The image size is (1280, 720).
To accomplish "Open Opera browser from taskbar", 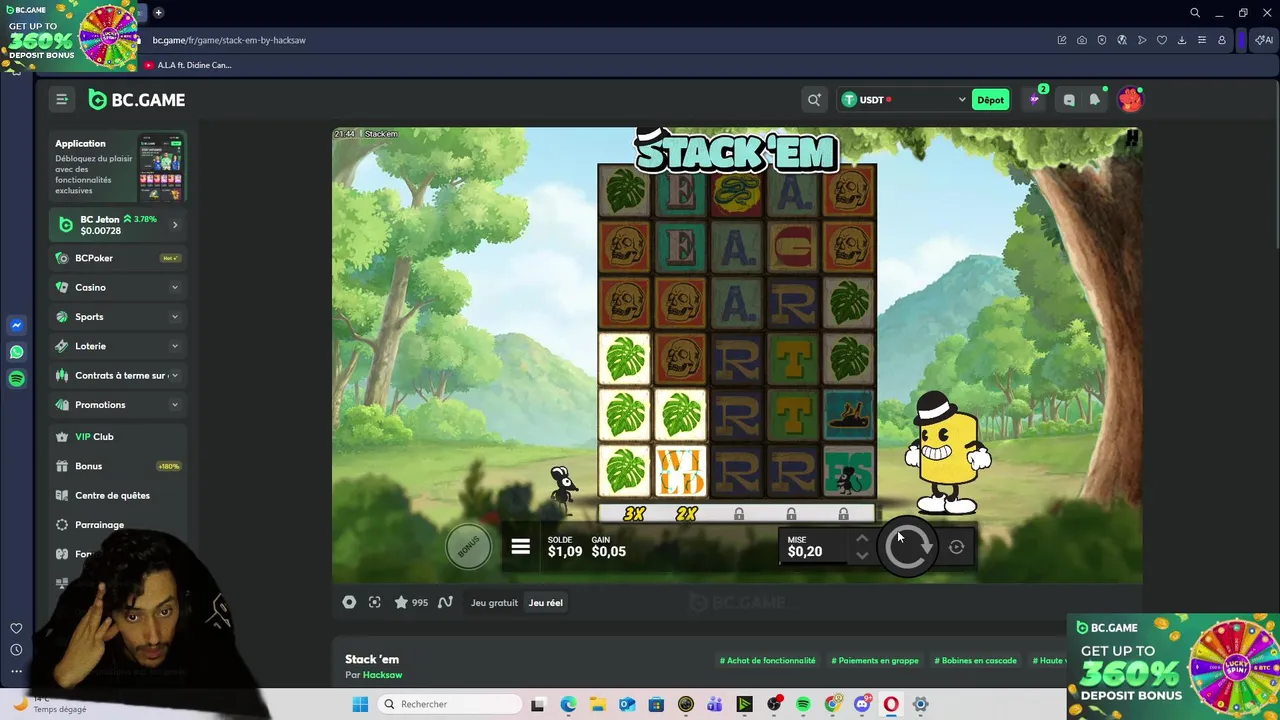I will click(891, 704).
